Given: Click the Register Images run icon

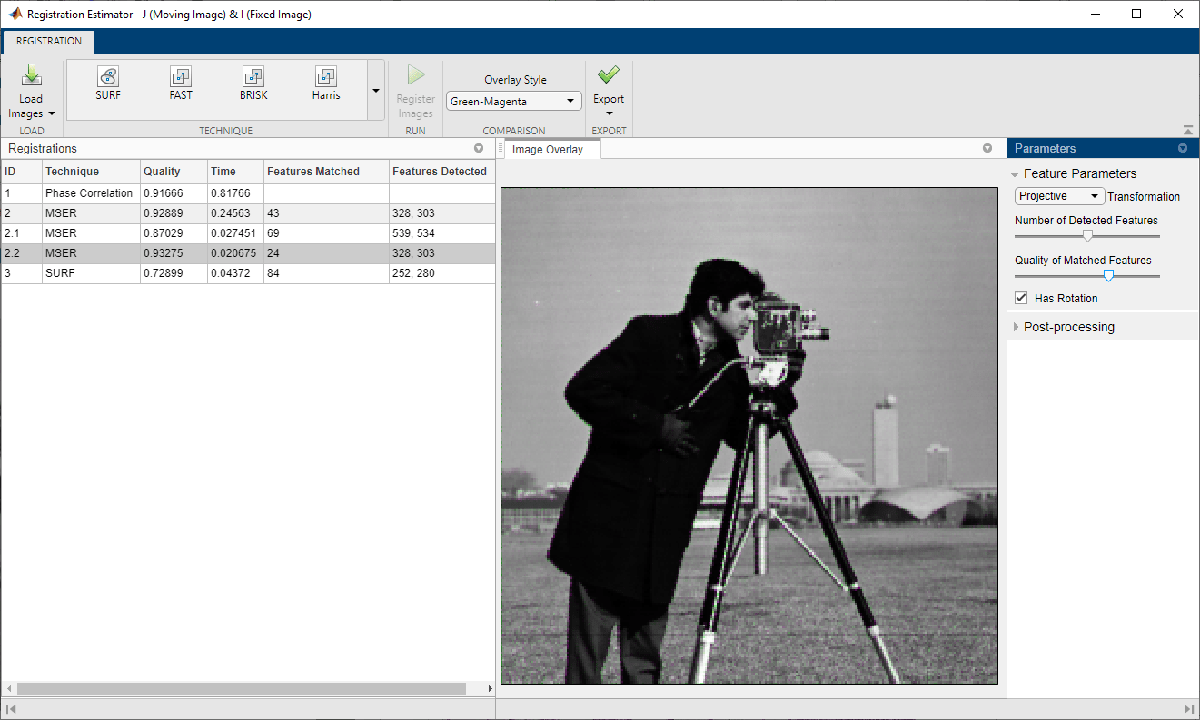Looking at the screenshot, I should (x=416, y=75).
